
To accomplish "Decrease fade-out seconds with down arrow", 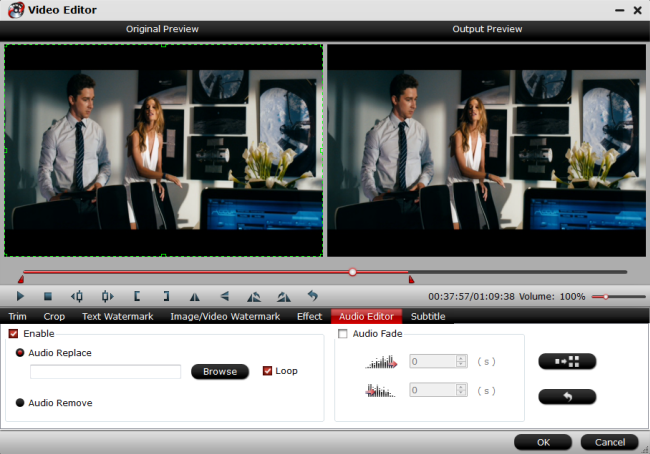I will [x=461, y=393].
